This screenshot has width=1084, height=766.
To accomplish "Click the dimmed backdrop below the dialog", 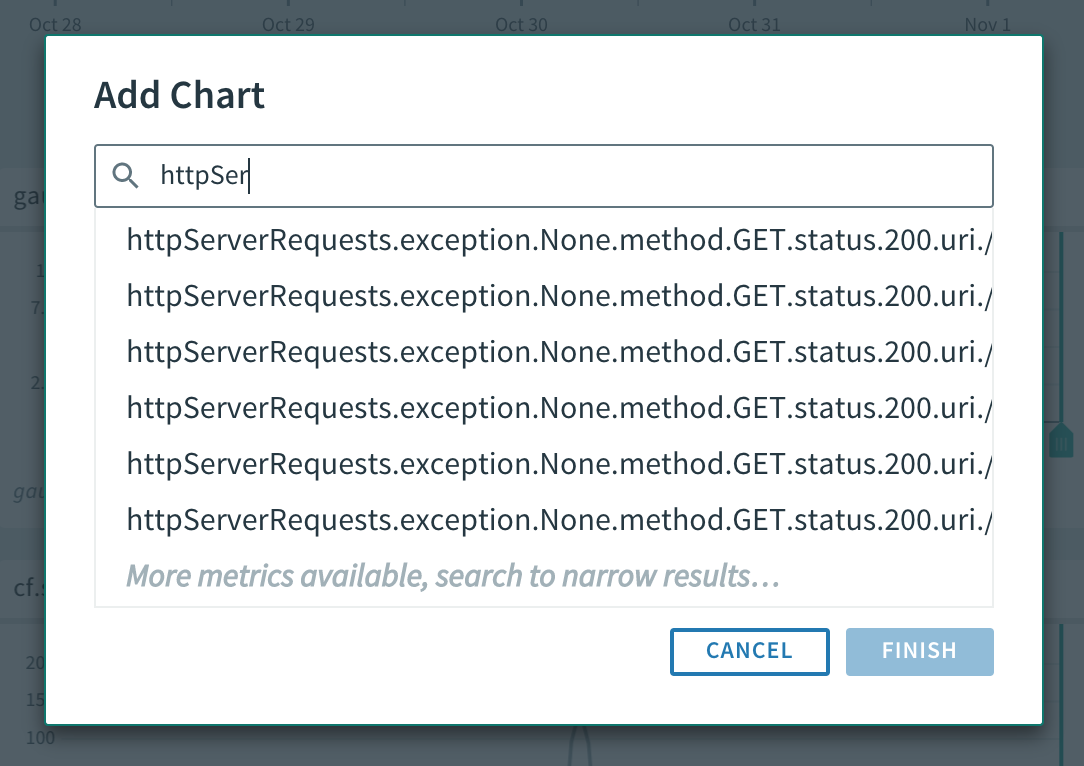I will coord(540,746).
